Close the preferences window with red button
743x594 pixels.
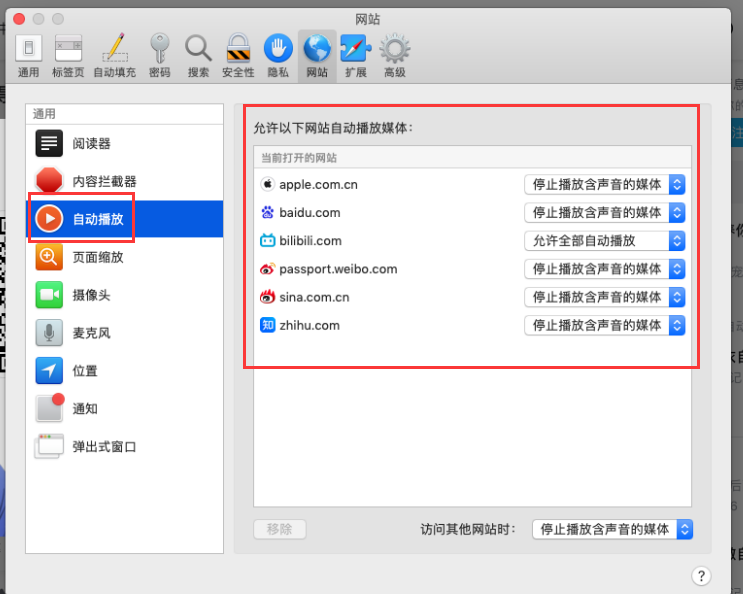coord(19,19)
